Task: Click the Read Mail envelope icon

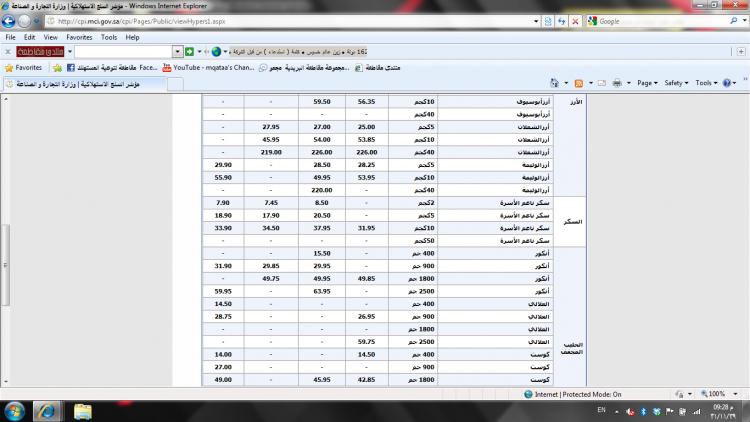Action: (x=602, y=83)
